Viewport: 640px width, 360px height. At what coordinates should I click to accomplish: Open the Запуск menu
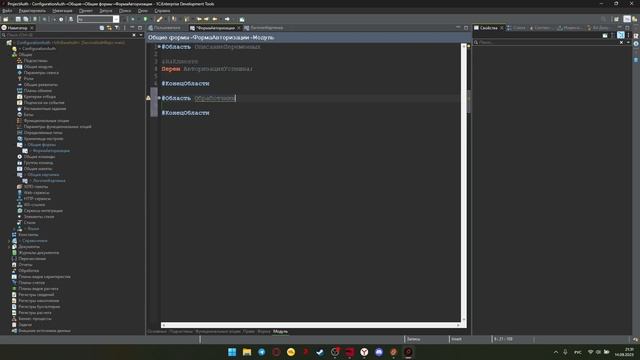pos(106,11)
